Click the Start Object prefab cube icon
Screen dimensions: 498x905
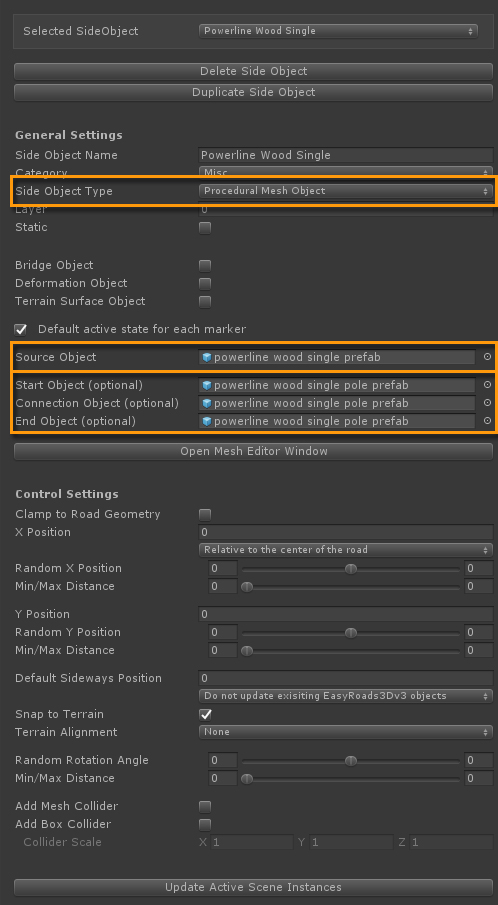(207, 385)
